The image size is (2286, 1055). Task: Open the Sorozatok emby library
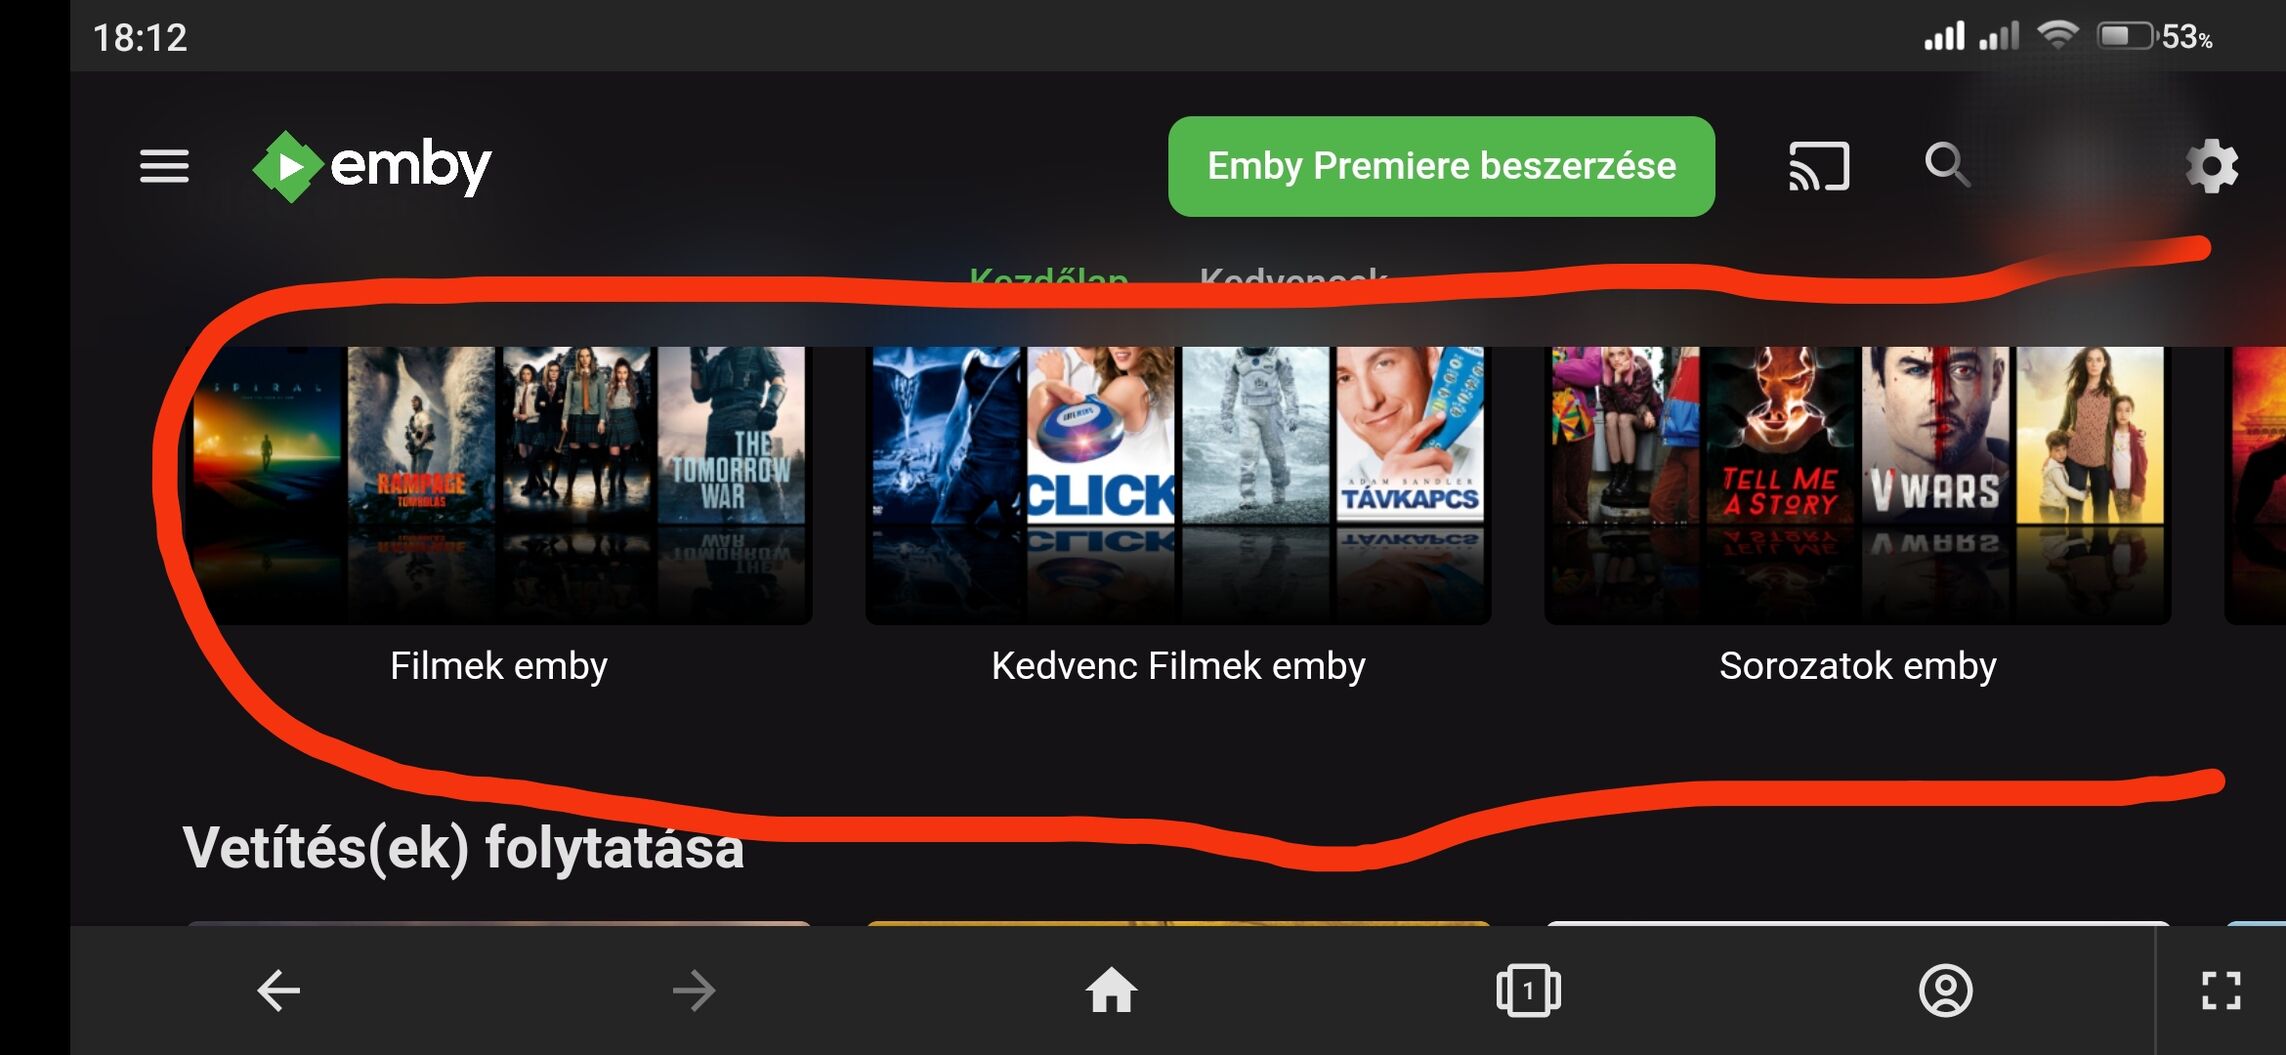tap(1857, 485)
